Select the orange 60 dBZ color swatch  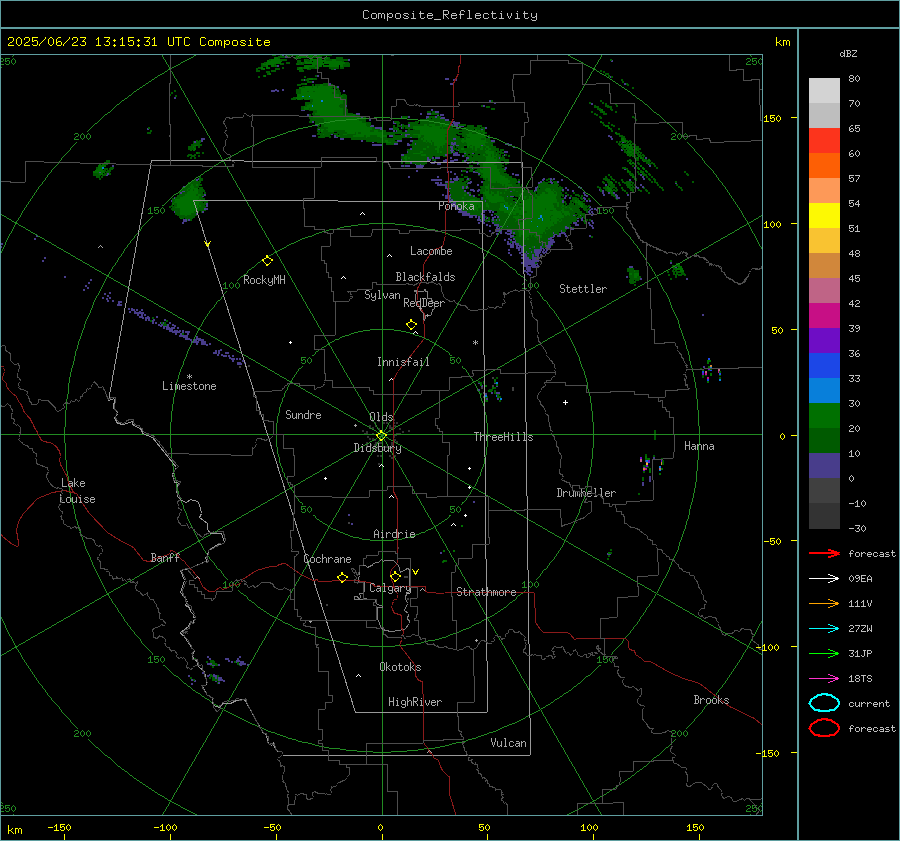pyautogui.click(x=824, y=165)
